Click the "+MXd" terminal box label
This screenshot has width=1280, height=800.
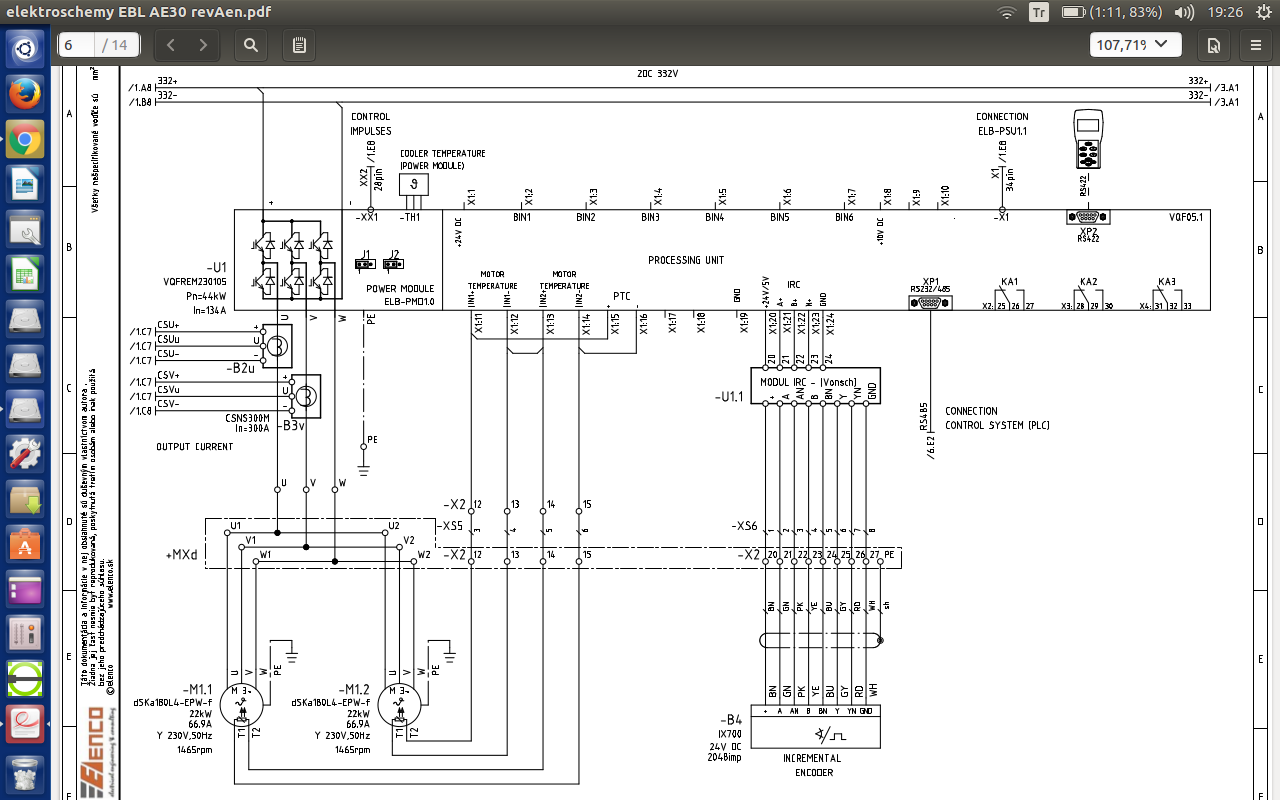coord(181,553)
